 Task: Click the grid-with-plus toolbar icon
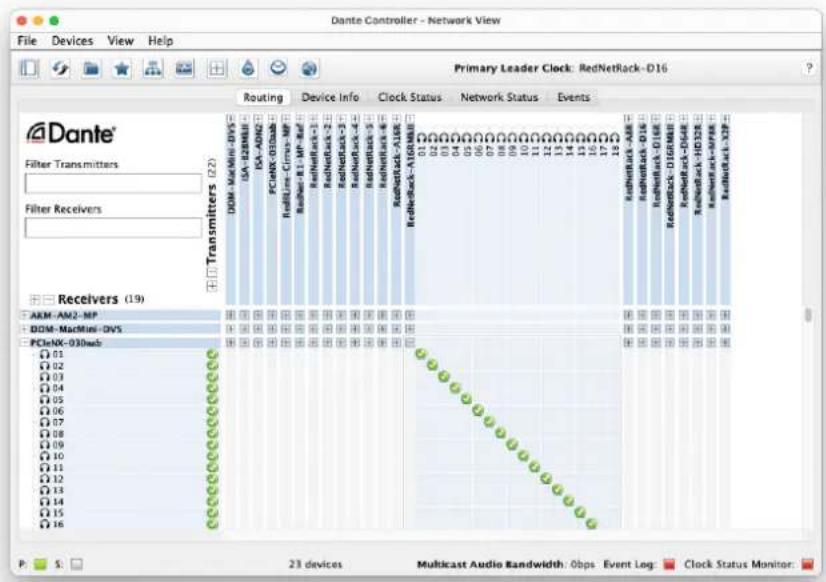click(216, 68)
